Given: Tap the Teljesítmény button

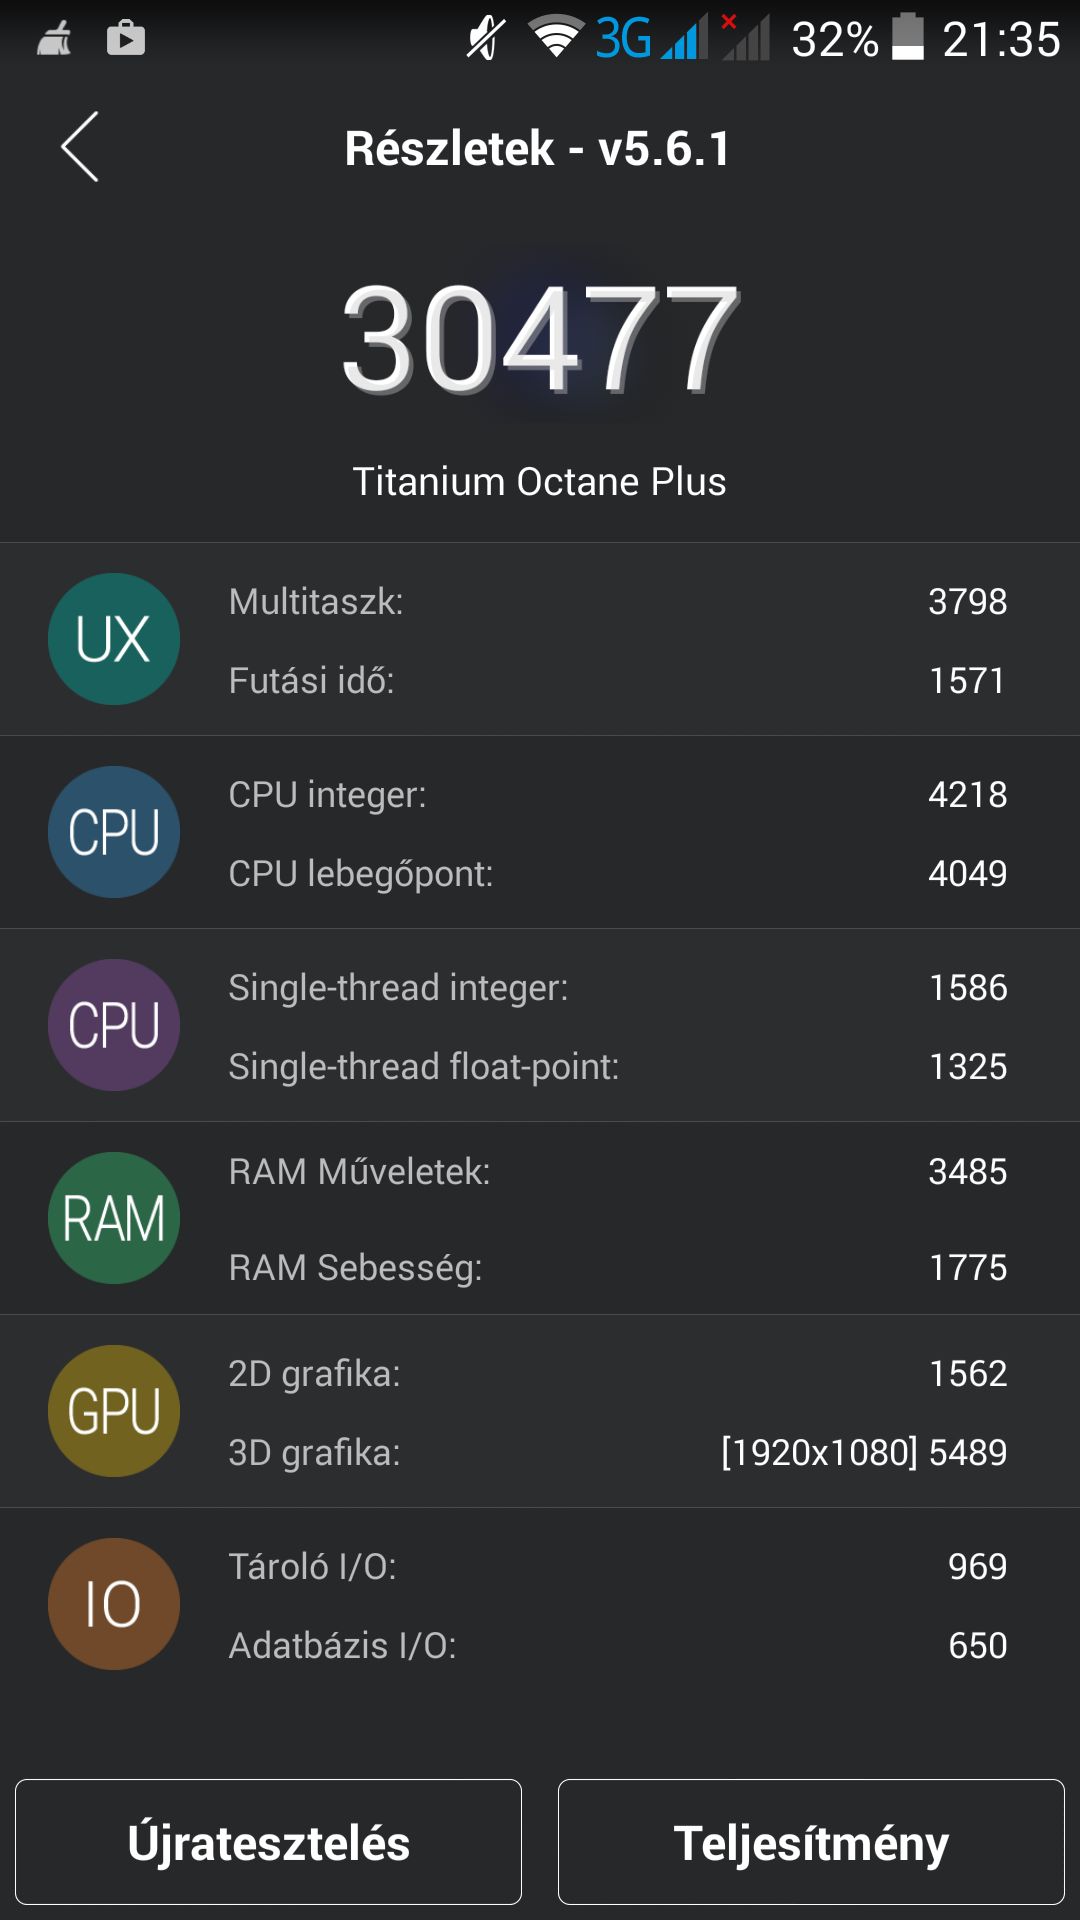Looking at the screenshot, I should [811, 1842].
